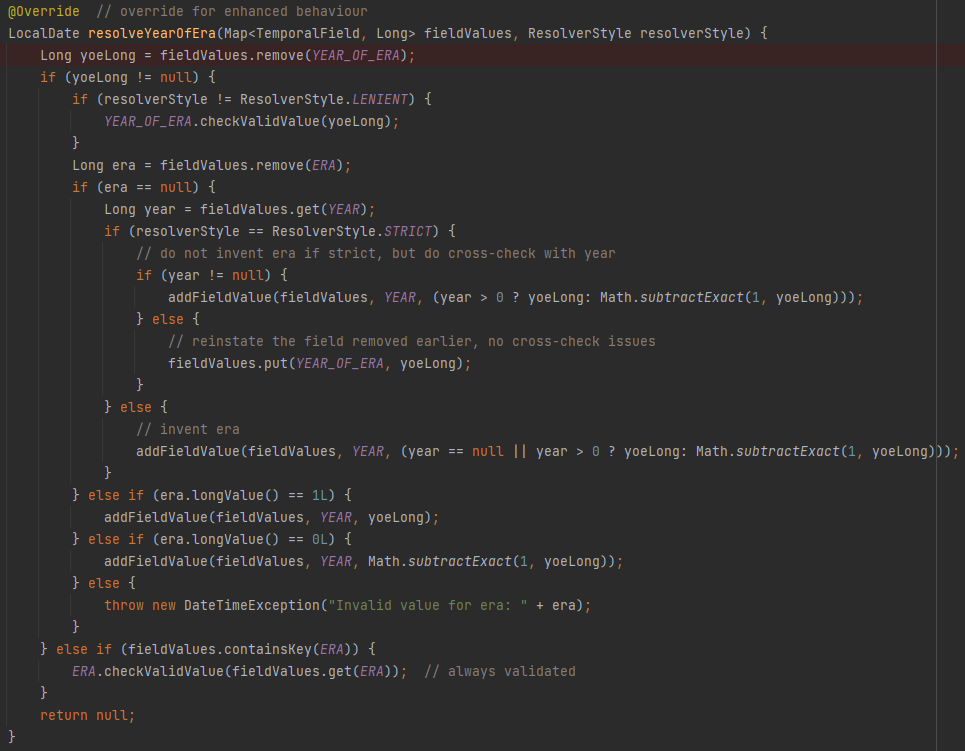Click the "if (yoeLong != null)" condition
This screenshot has height=751, width=965.
point(127,78)
